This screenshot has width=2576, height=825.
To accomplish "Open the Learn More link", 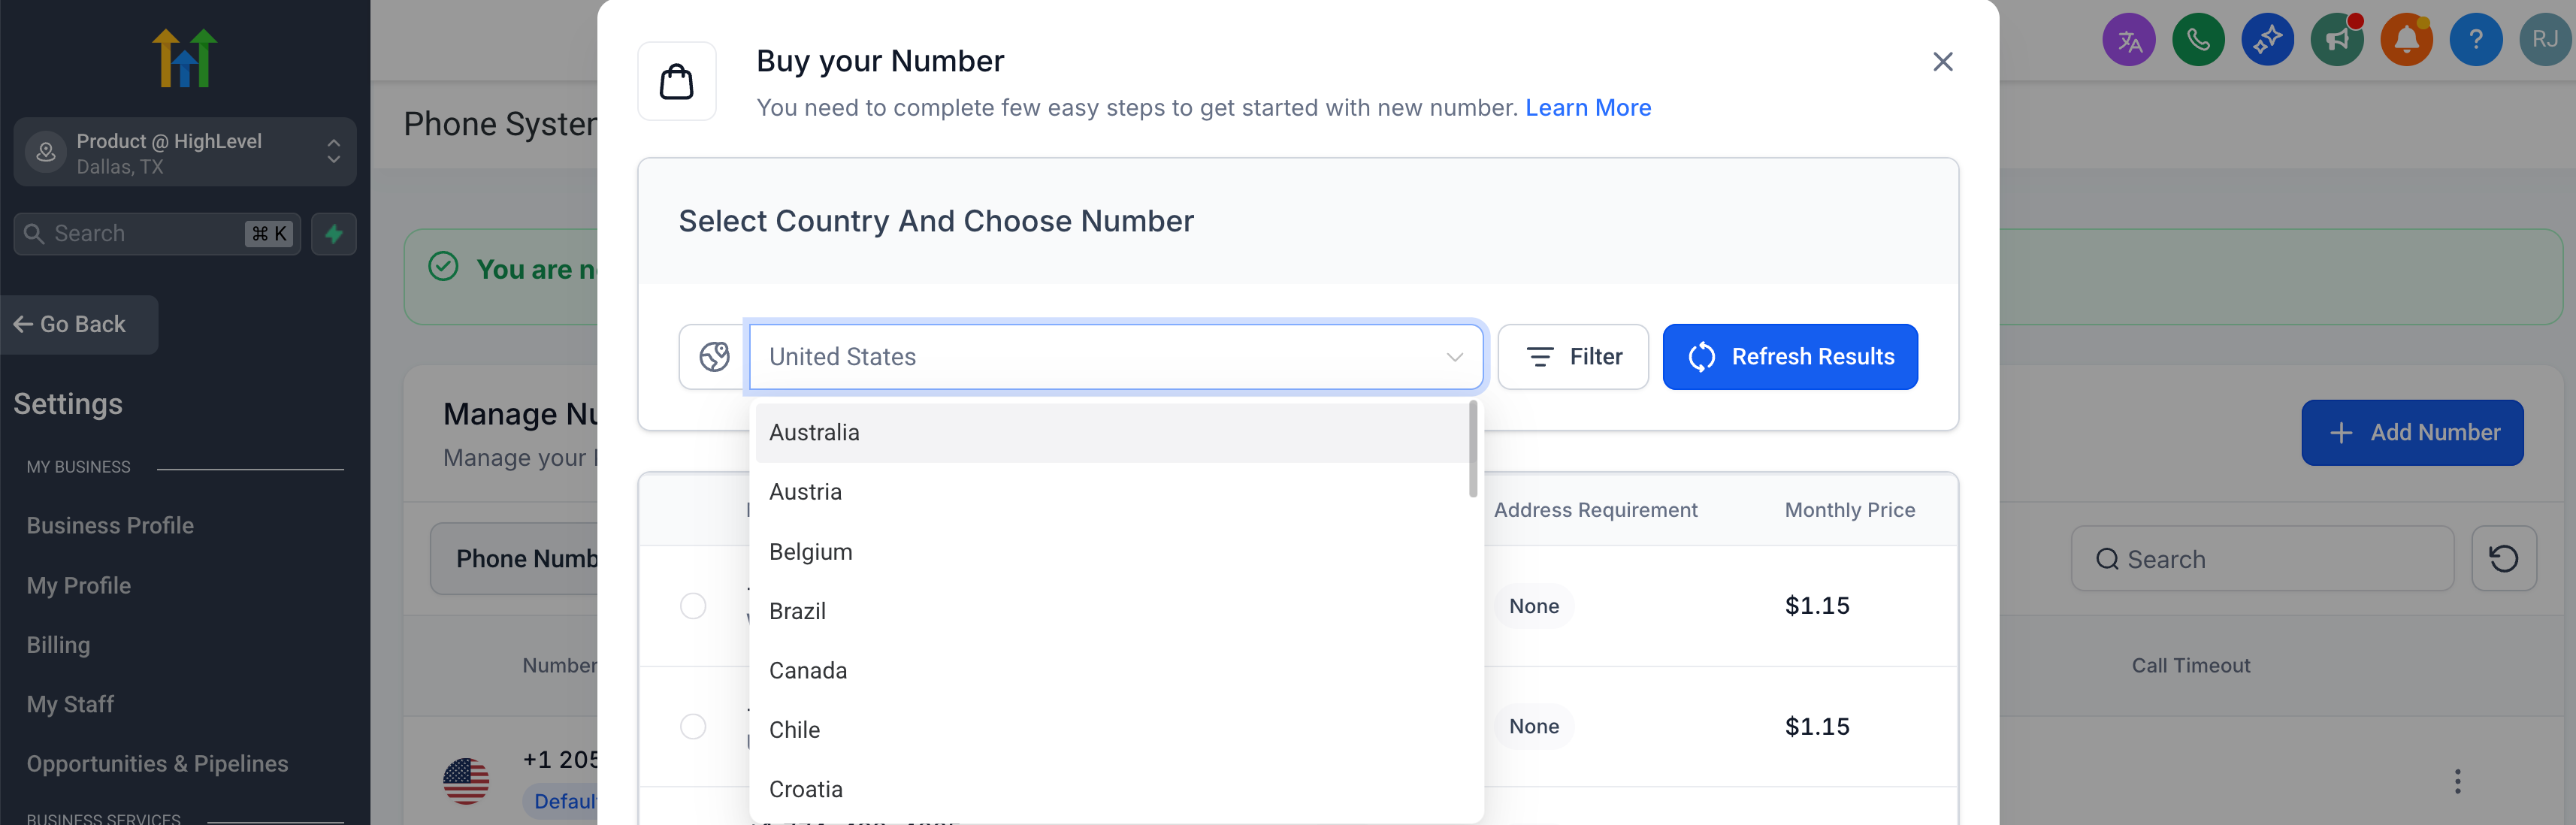I will click(1588, 108).
